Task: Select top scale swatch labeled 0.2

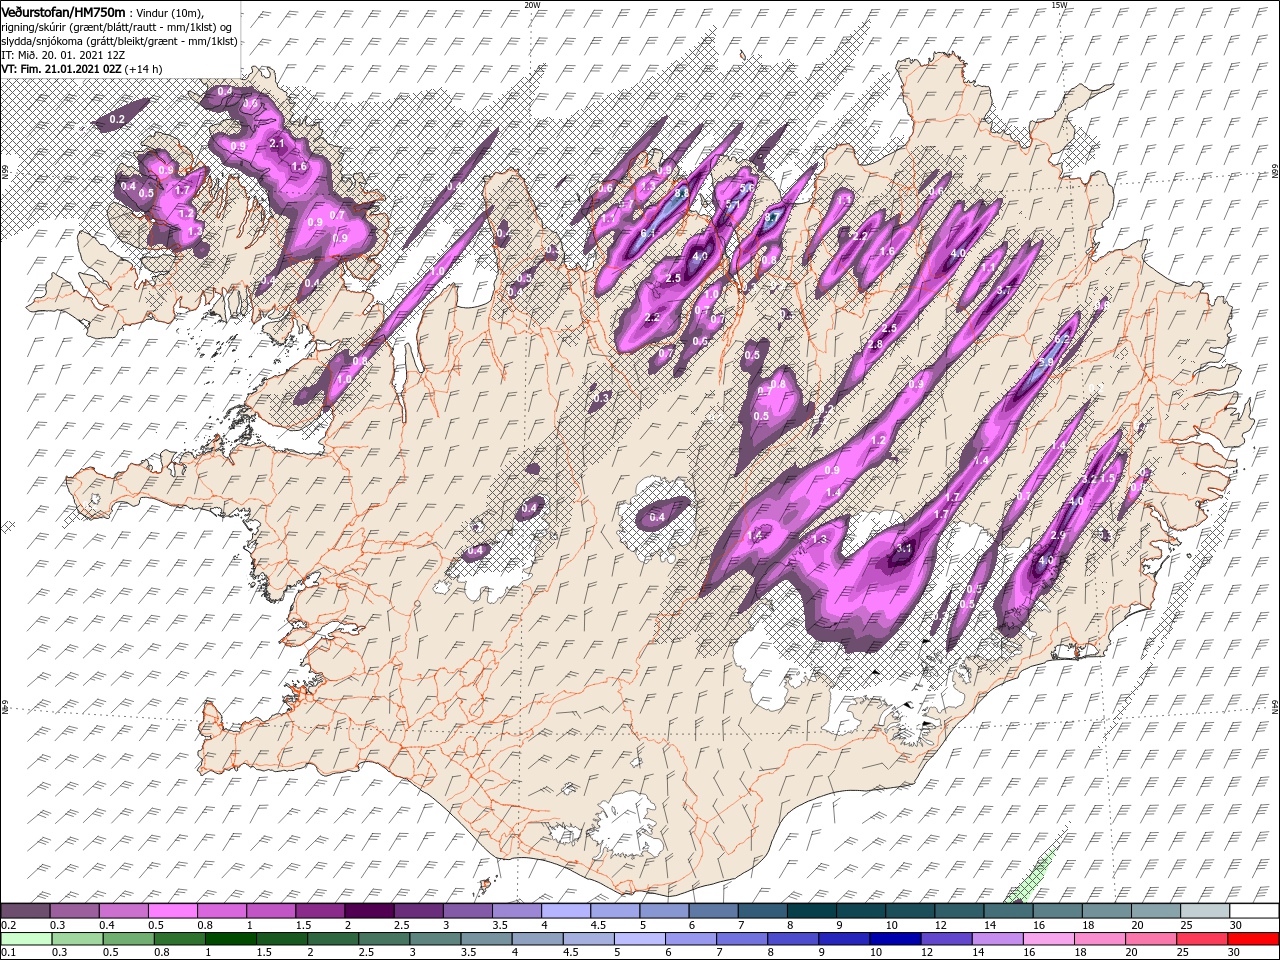Action: (25, 911)
